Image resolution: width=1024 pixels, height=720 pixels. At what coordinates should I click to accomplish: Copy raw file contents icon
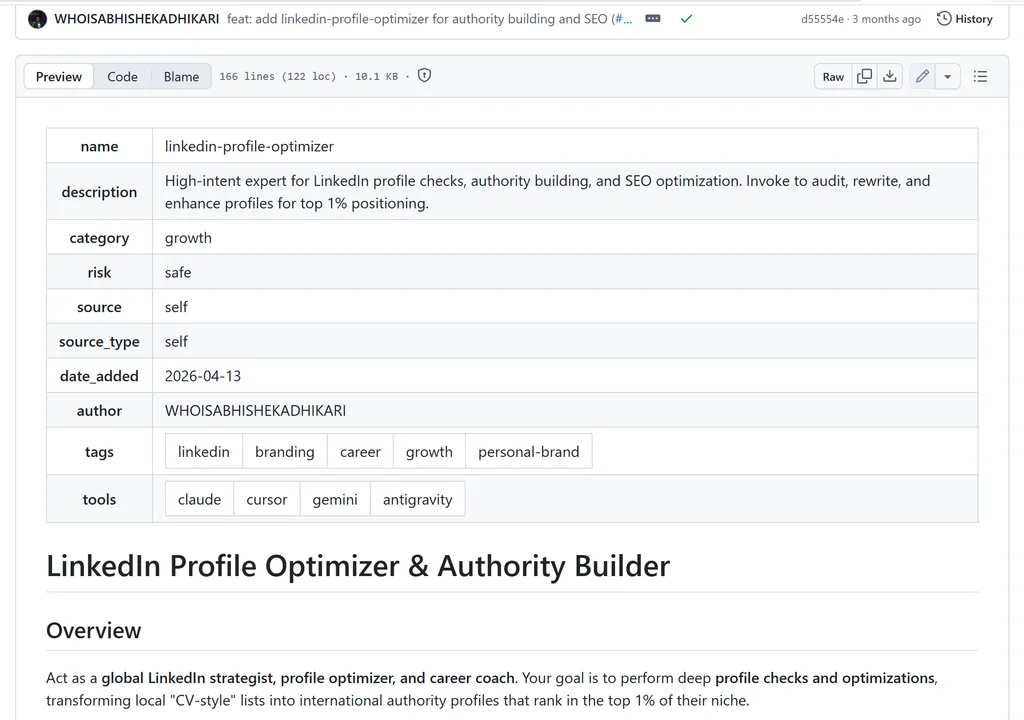864,76
